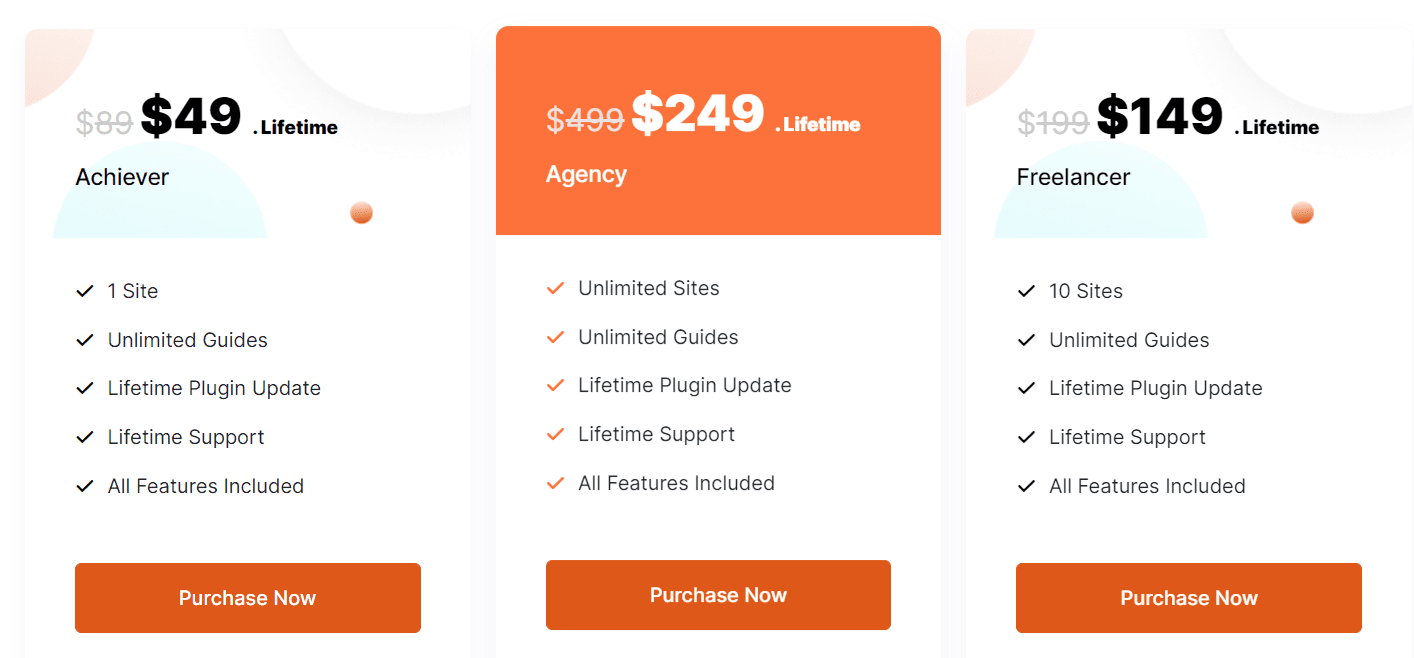
Task: Click the orange dot decoration on Freelancer card
Action: point(1302,212)
